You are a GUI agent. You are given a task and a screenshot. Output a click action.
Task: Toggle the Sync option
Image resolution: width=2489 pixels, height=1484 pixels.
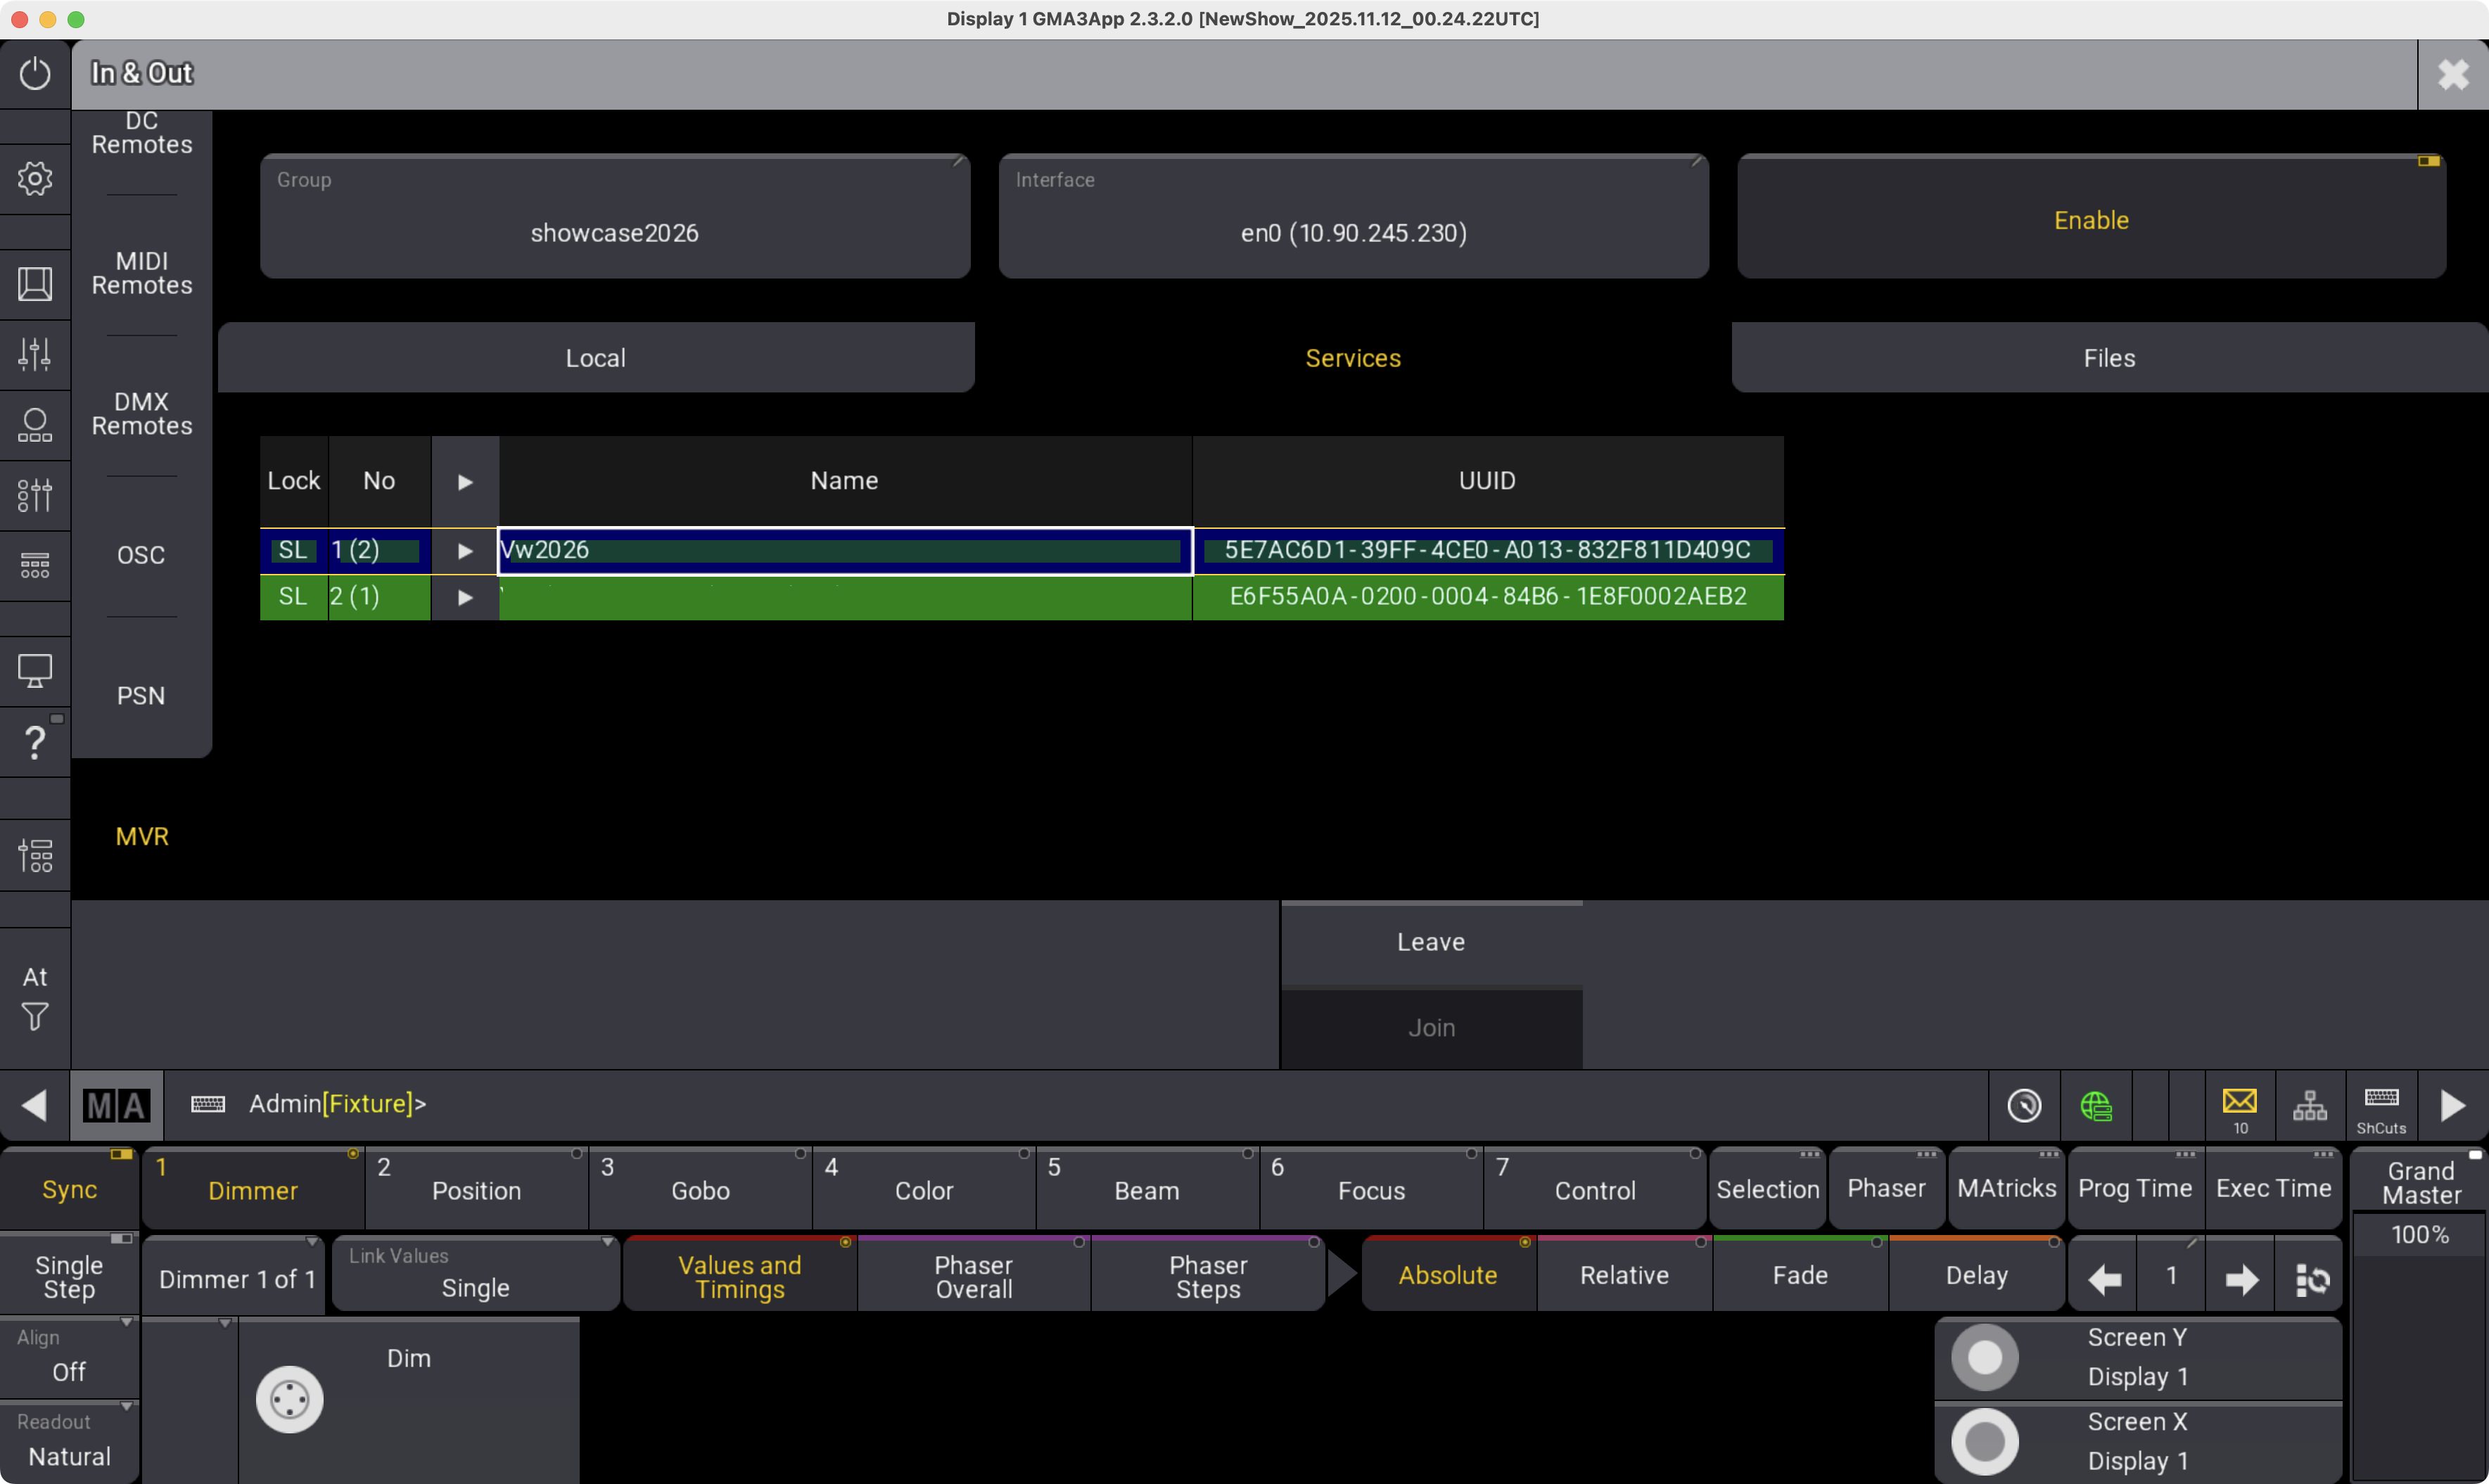click(69, 1189)
